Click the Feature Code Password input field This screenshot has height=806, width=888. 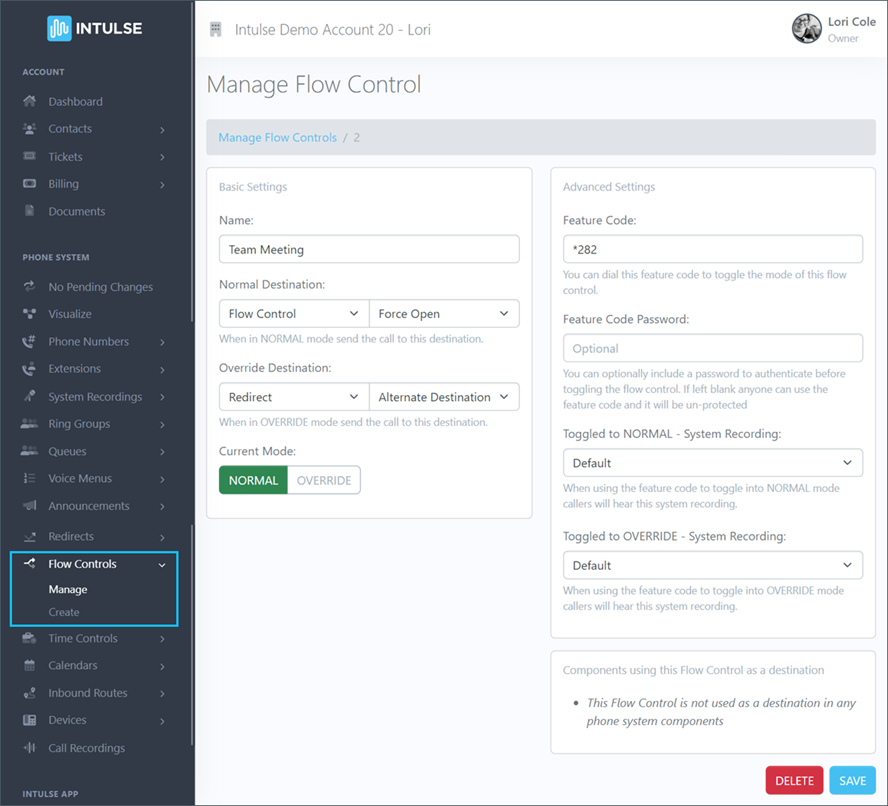(x=712, y=348)
